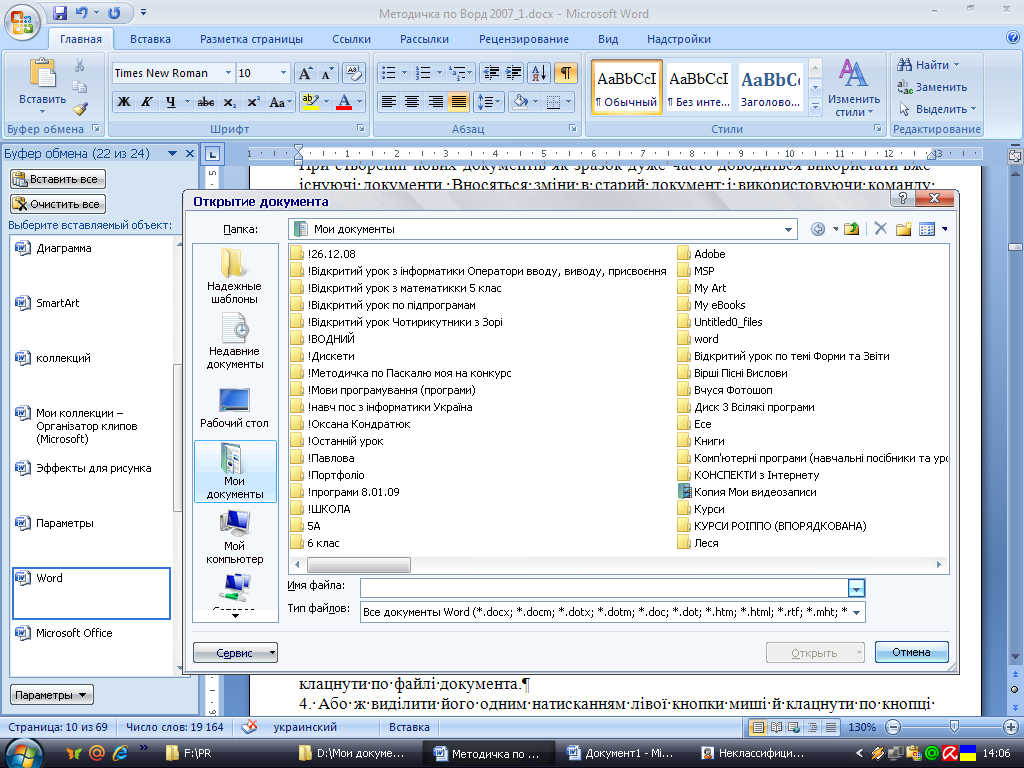Go back in Open dialog folder history
This screenshot has height=768, width=1024.
[818, 229]
